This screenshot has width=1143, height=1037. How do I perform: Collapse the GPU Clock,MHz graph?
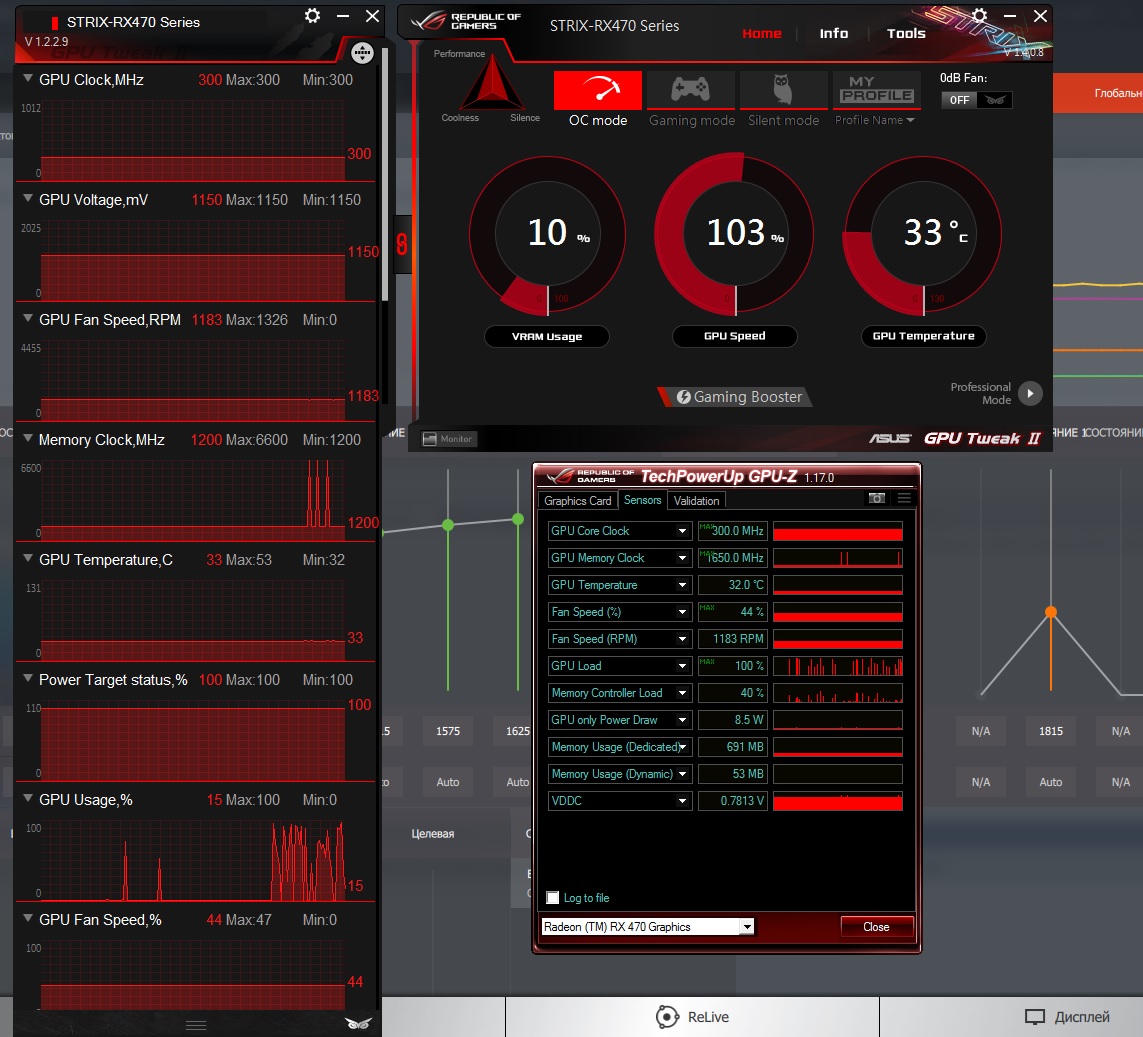point(28,78)
